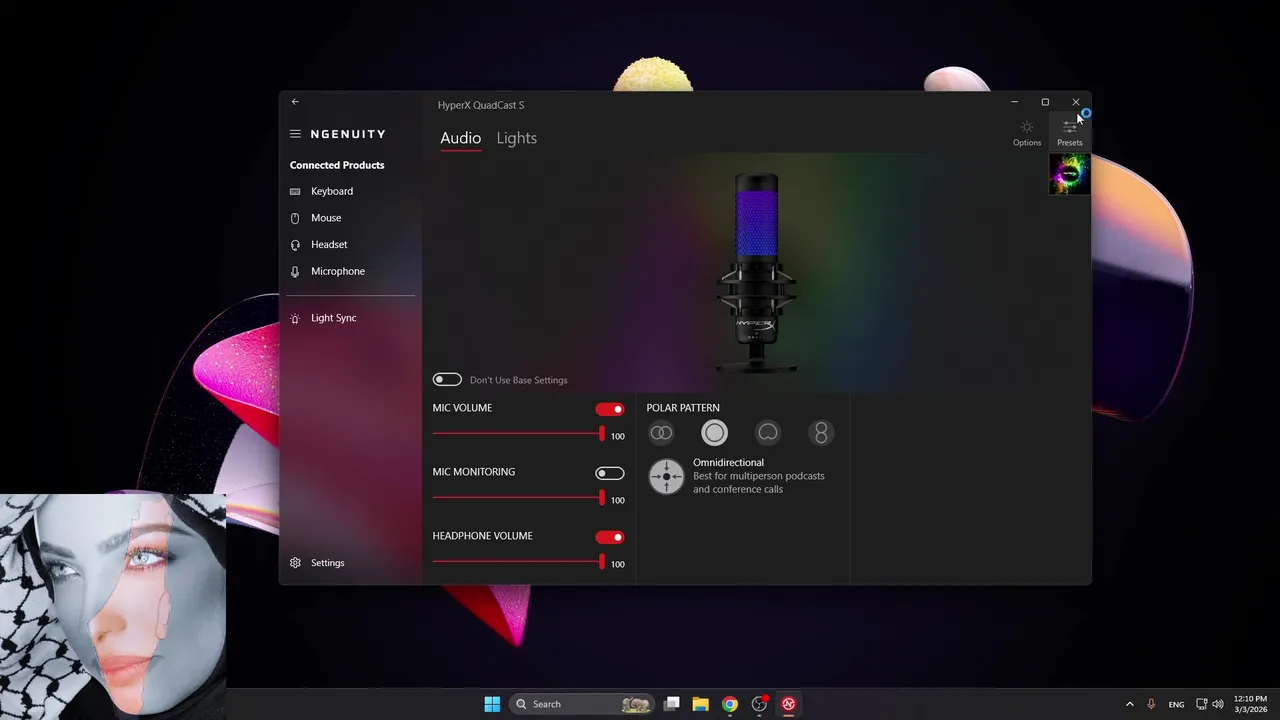The width and height of the screenshot is (1280, 720).
Task: Open Google Chrome from the taskbar
Action: [730, 704]
